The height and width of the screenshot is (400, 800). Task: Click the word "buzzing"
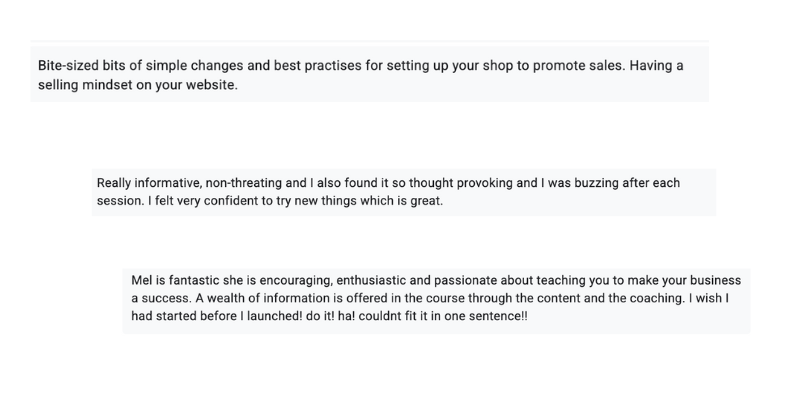[x=593, y=183]
